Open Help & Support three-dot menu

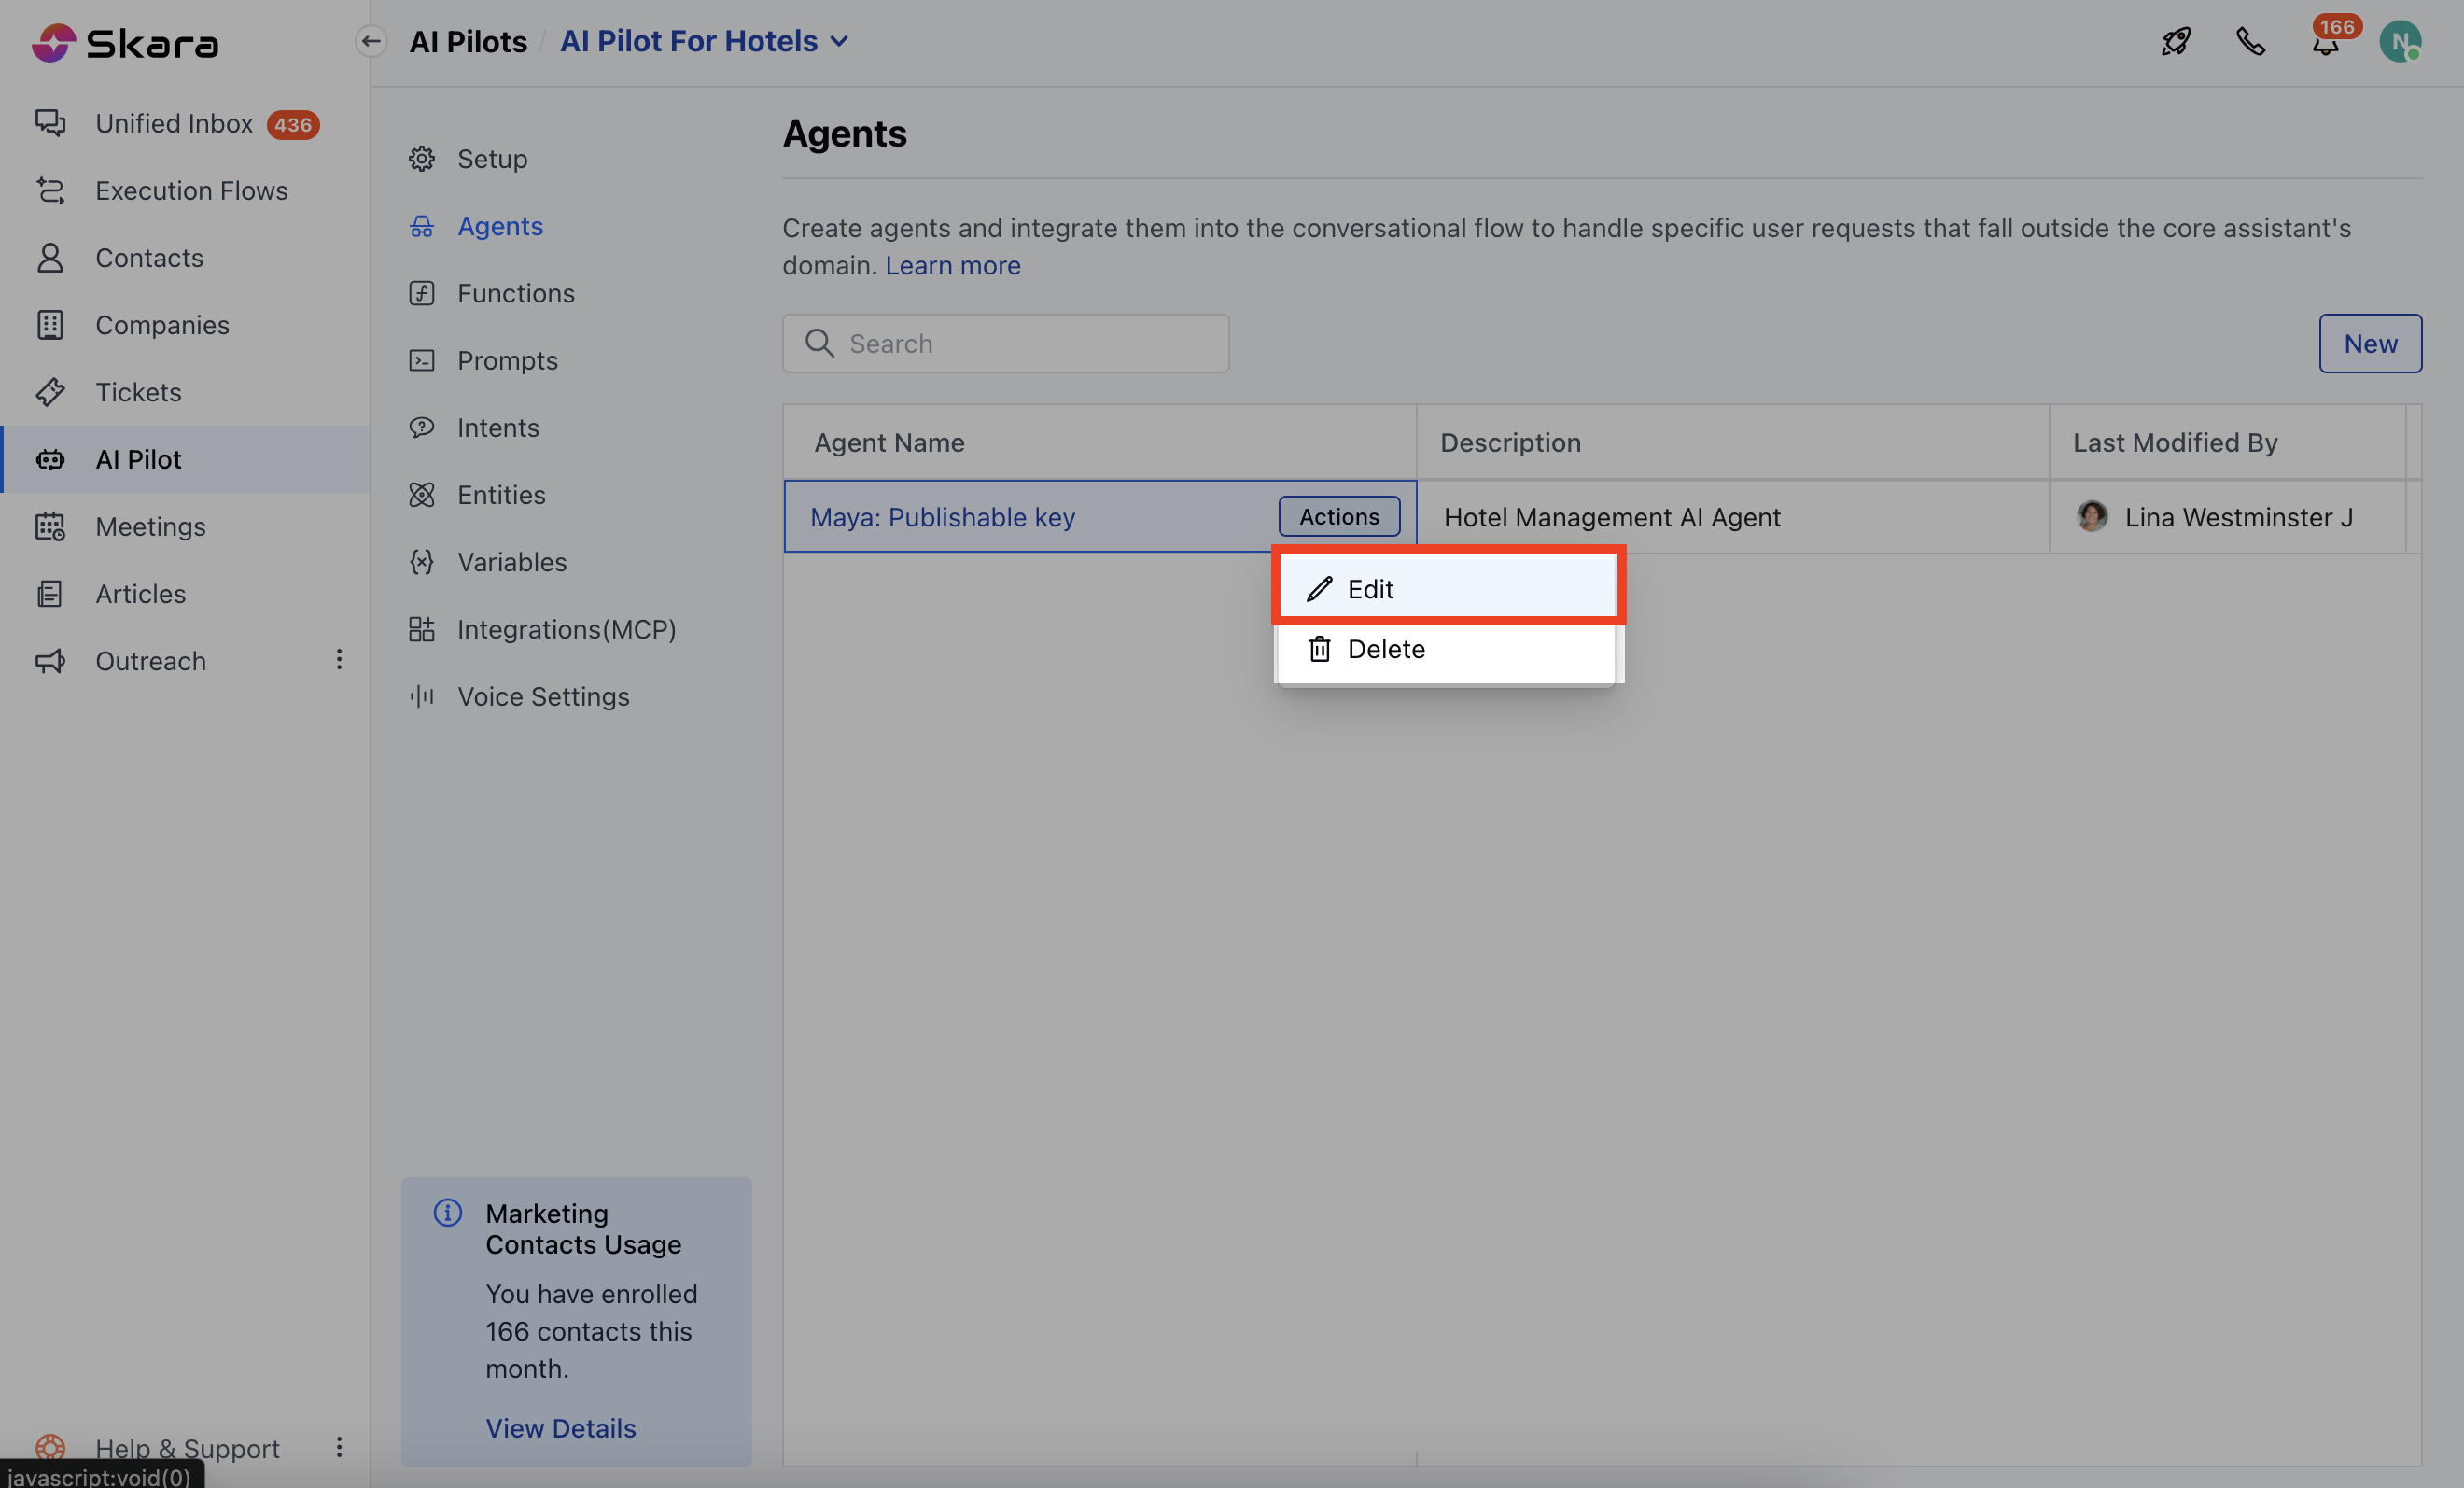339,1446
